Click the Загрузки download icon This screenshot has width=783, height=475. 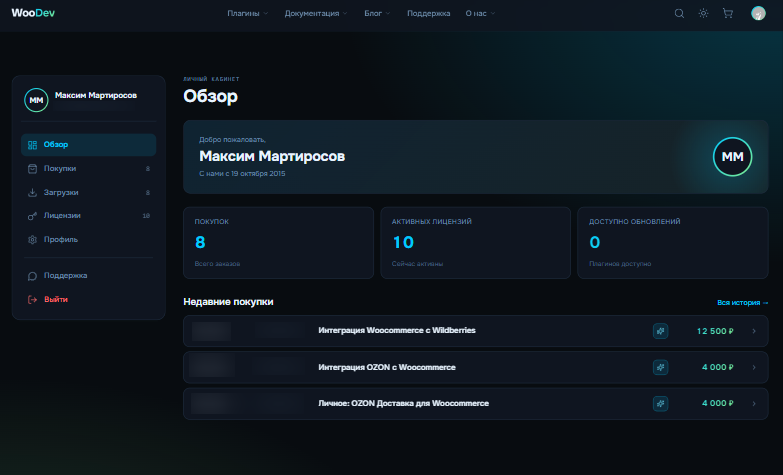(32, 192)
